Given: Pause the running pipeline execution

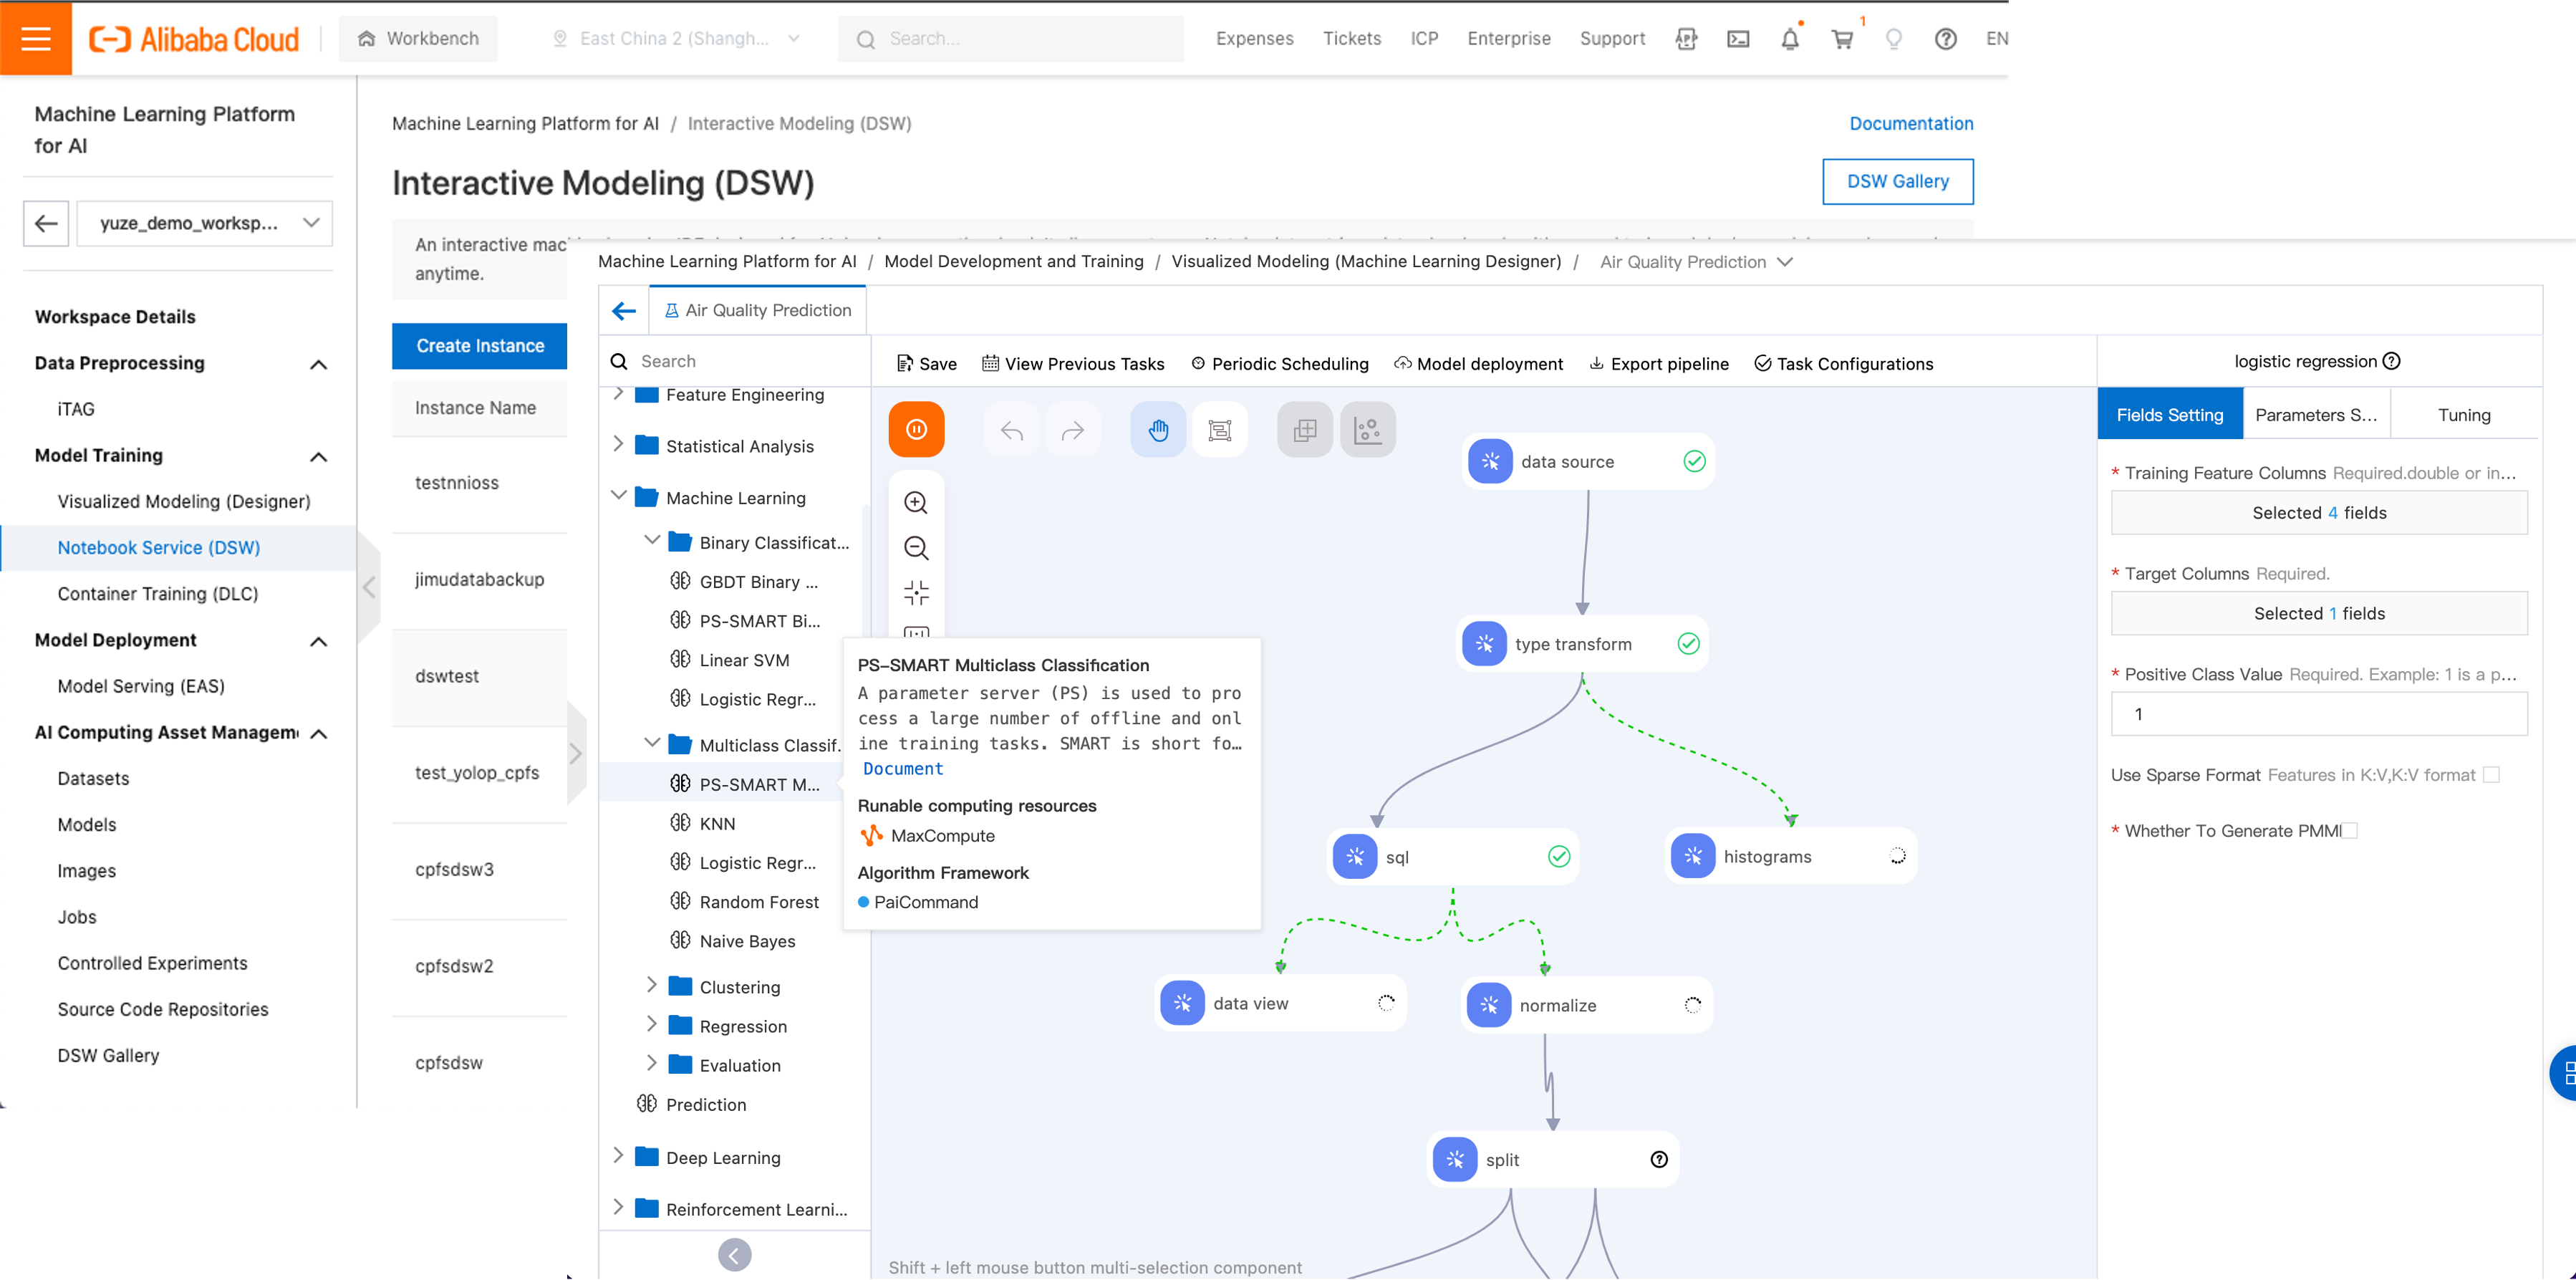Looking at the screenshot, I should coord(916,429).
